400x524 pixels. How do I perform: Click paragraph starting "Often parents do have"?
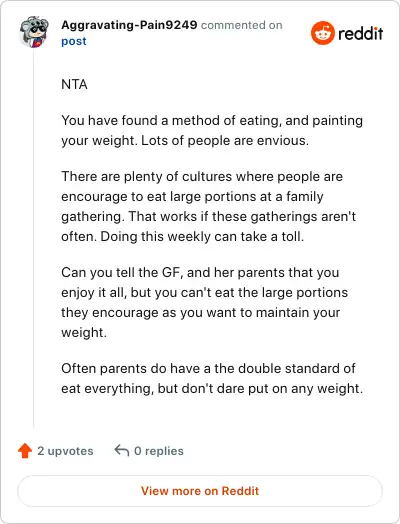212,378
